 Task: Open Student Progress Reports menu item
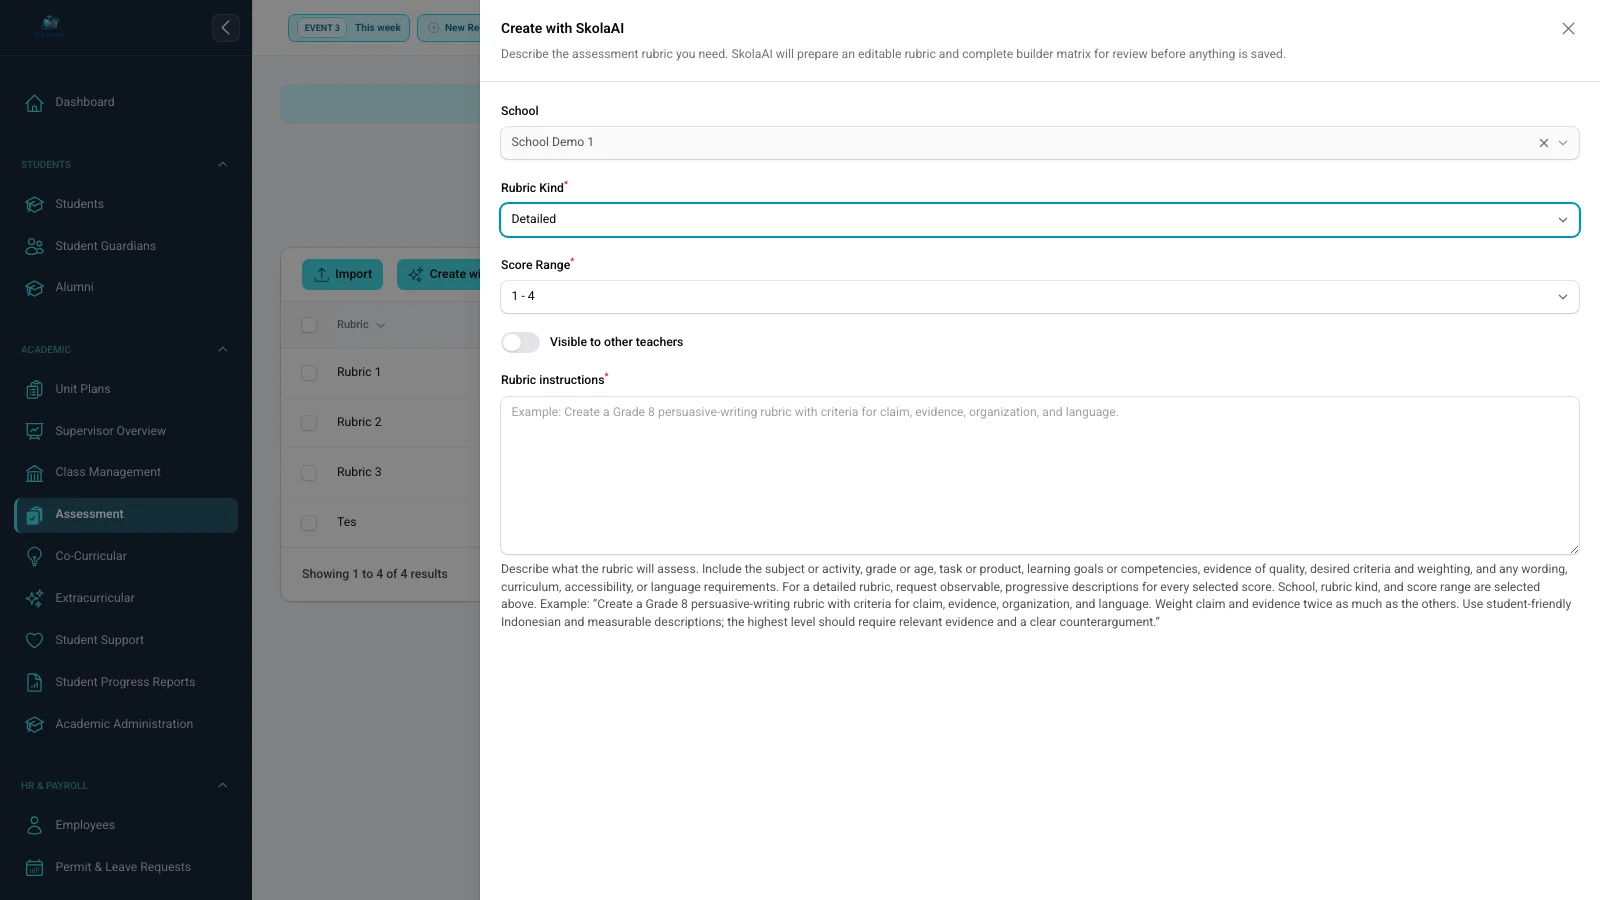tap(125, 682)
